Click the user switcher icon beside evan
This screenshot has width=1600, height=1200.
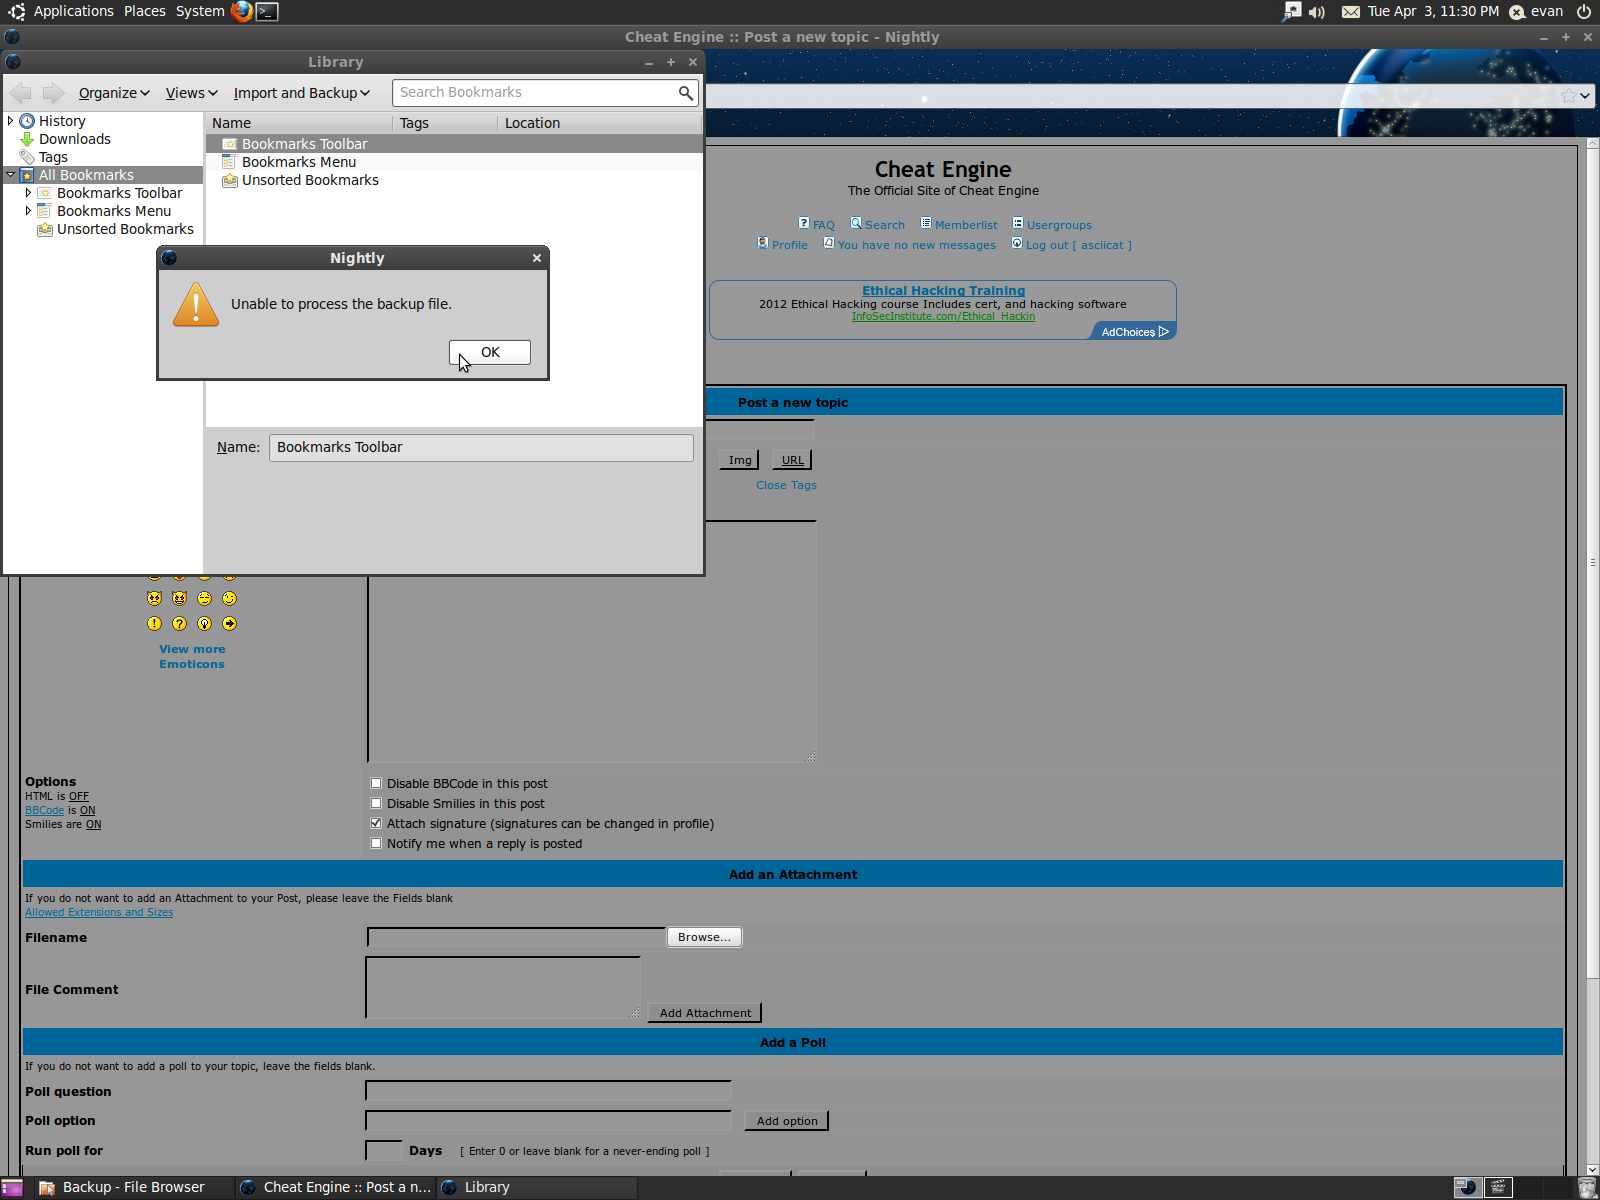(x=1516, y=12)
